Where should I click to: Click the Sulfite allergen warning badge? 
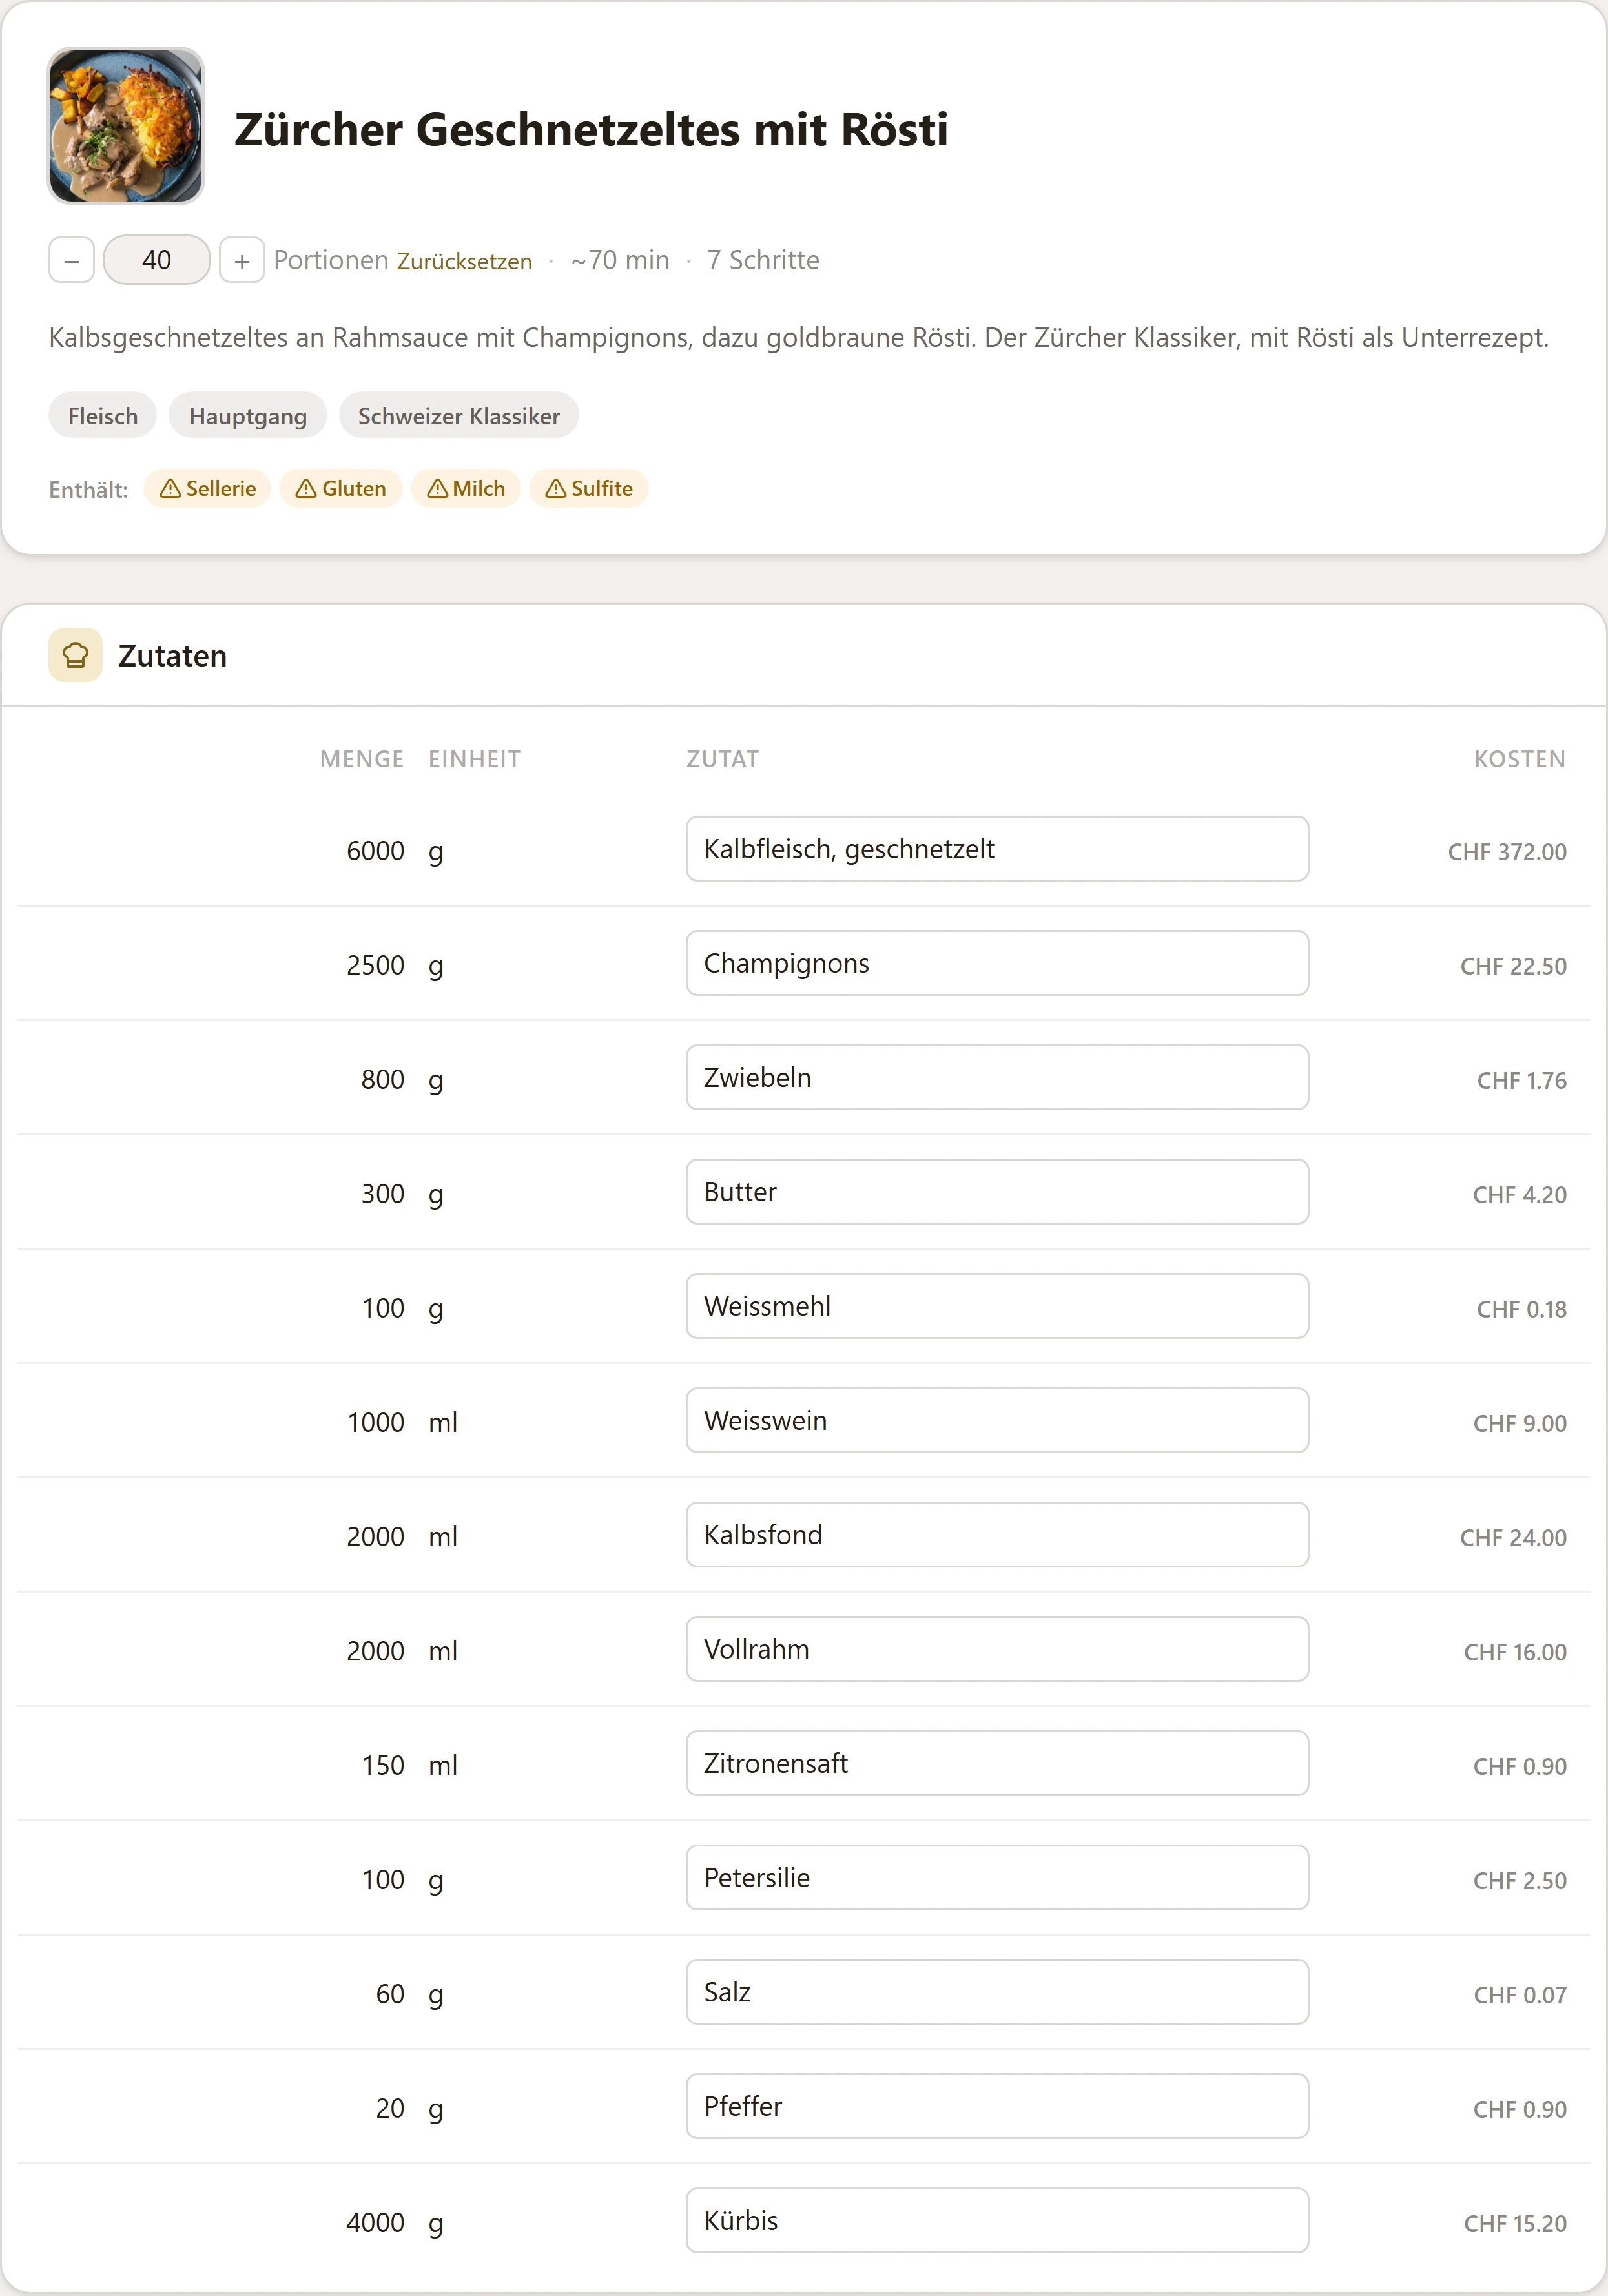[589, 489]
